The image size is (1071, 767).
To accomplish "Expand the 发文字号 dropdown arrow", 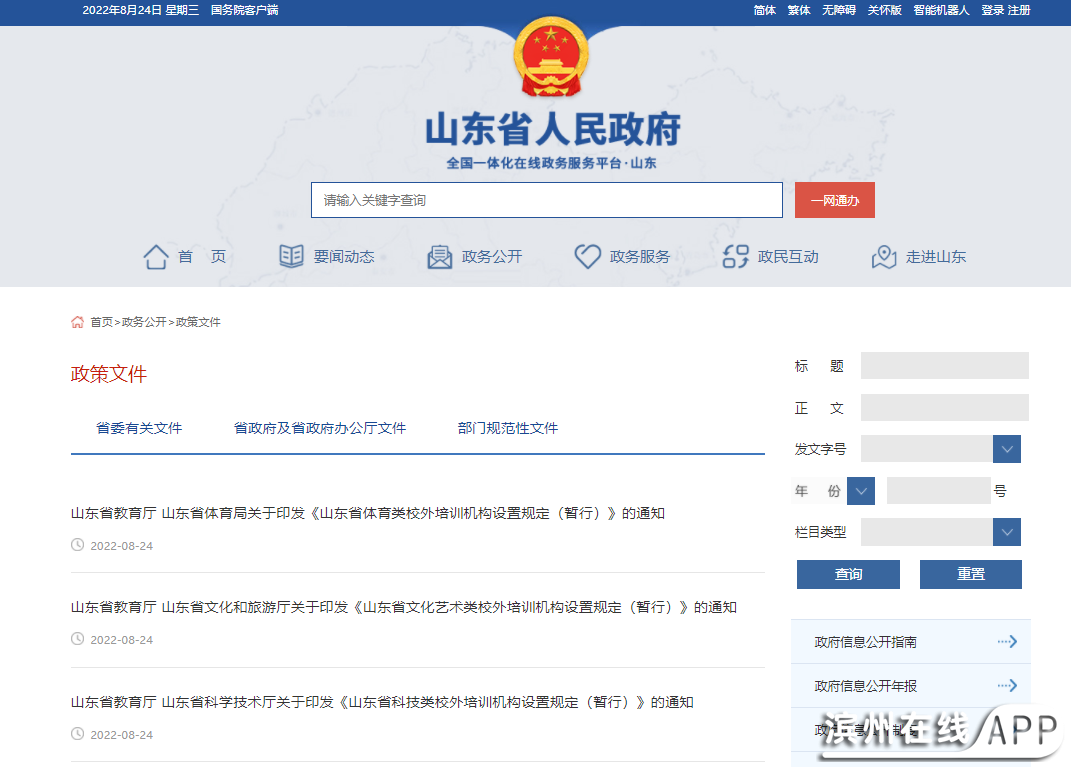I will click(1006, 449).
